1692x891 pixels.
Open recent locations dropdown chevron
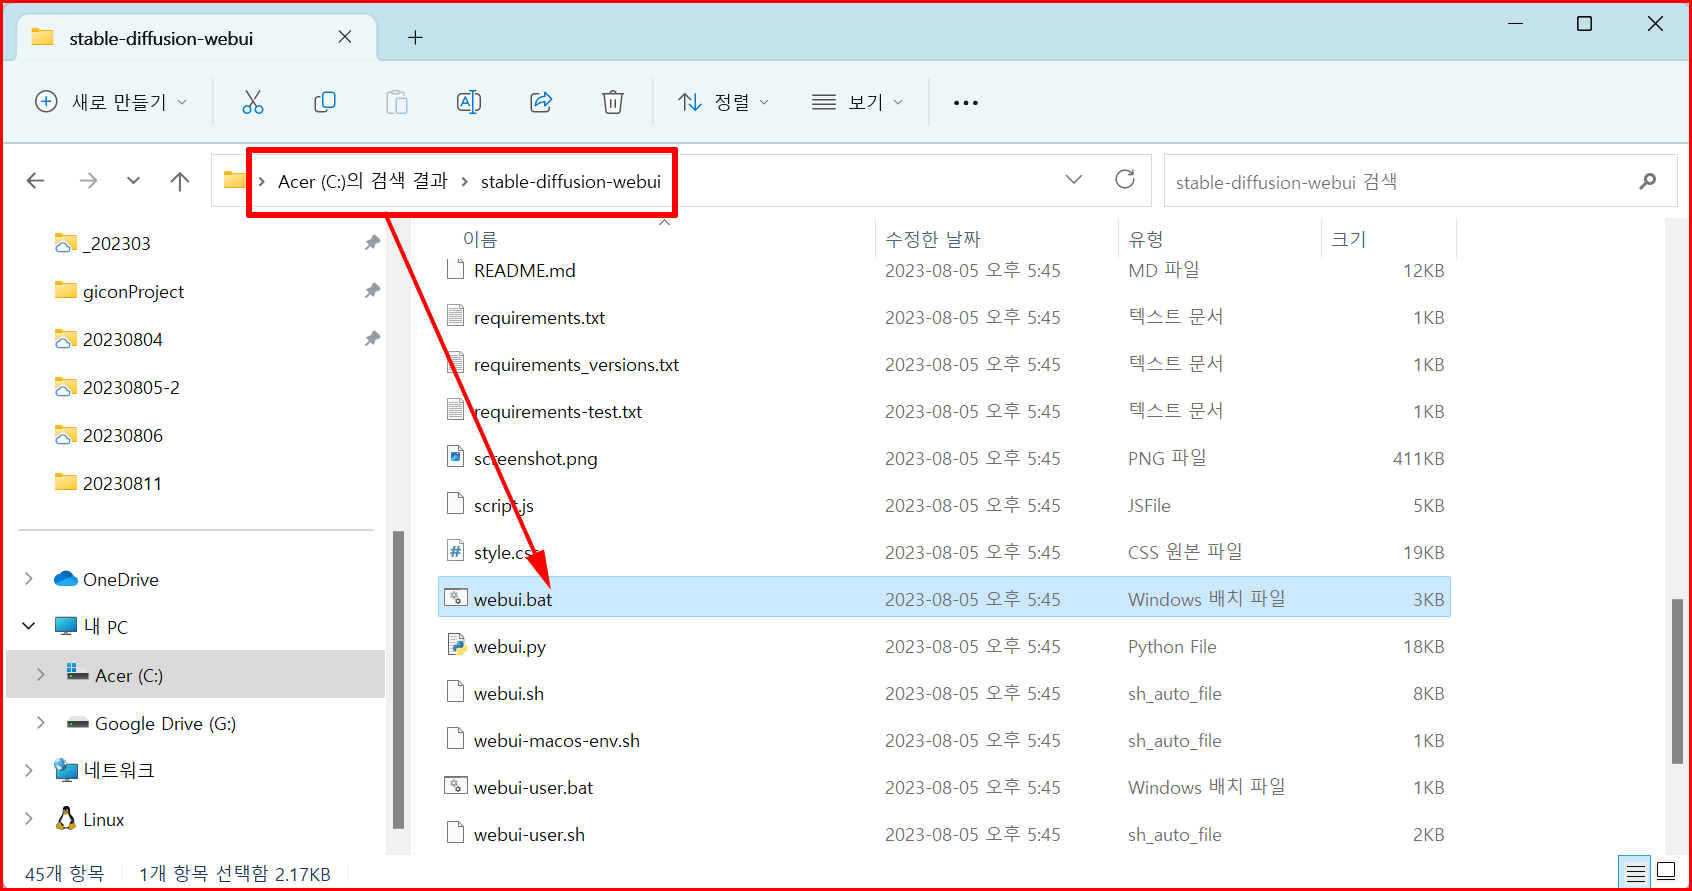coord(133,181)
